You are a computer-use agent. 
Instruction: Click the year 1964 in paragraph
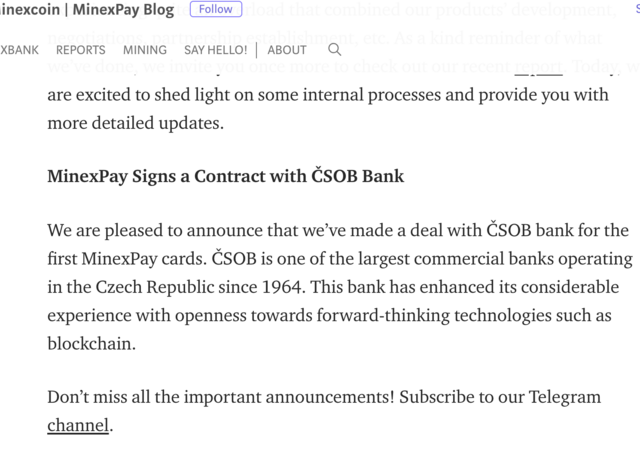pyautogui.click(x=283, y=287)
